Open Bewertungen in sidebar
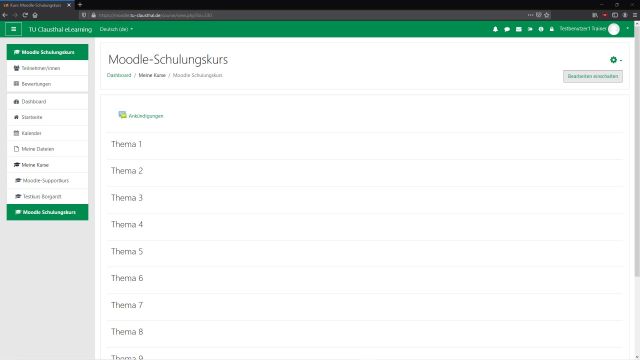640x360 pixels. tap(47, 84)
